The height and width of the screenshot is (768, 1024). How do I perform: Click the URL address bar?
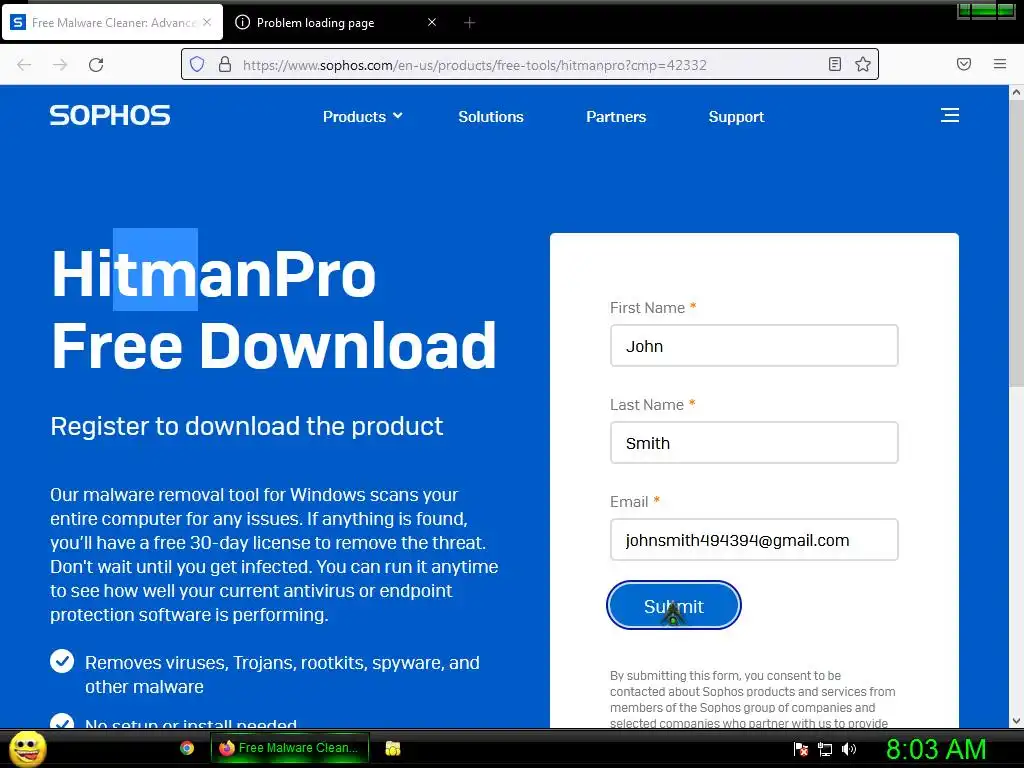coord(529,65)
